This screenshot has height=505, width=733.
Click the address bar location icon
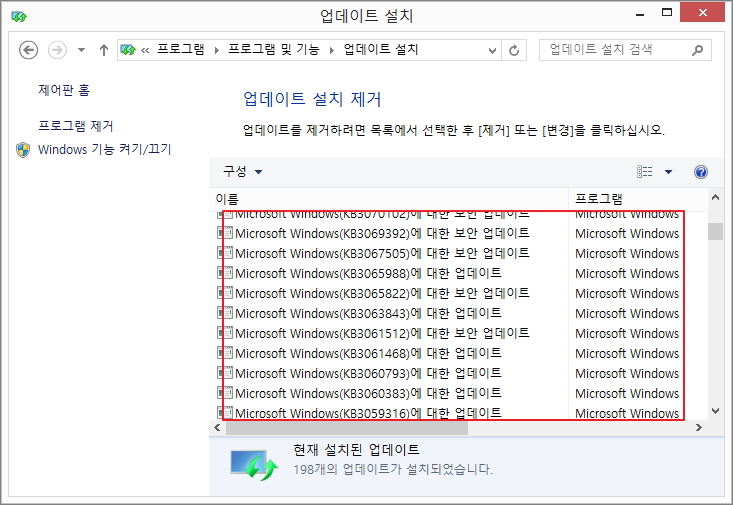click(128, 50)
